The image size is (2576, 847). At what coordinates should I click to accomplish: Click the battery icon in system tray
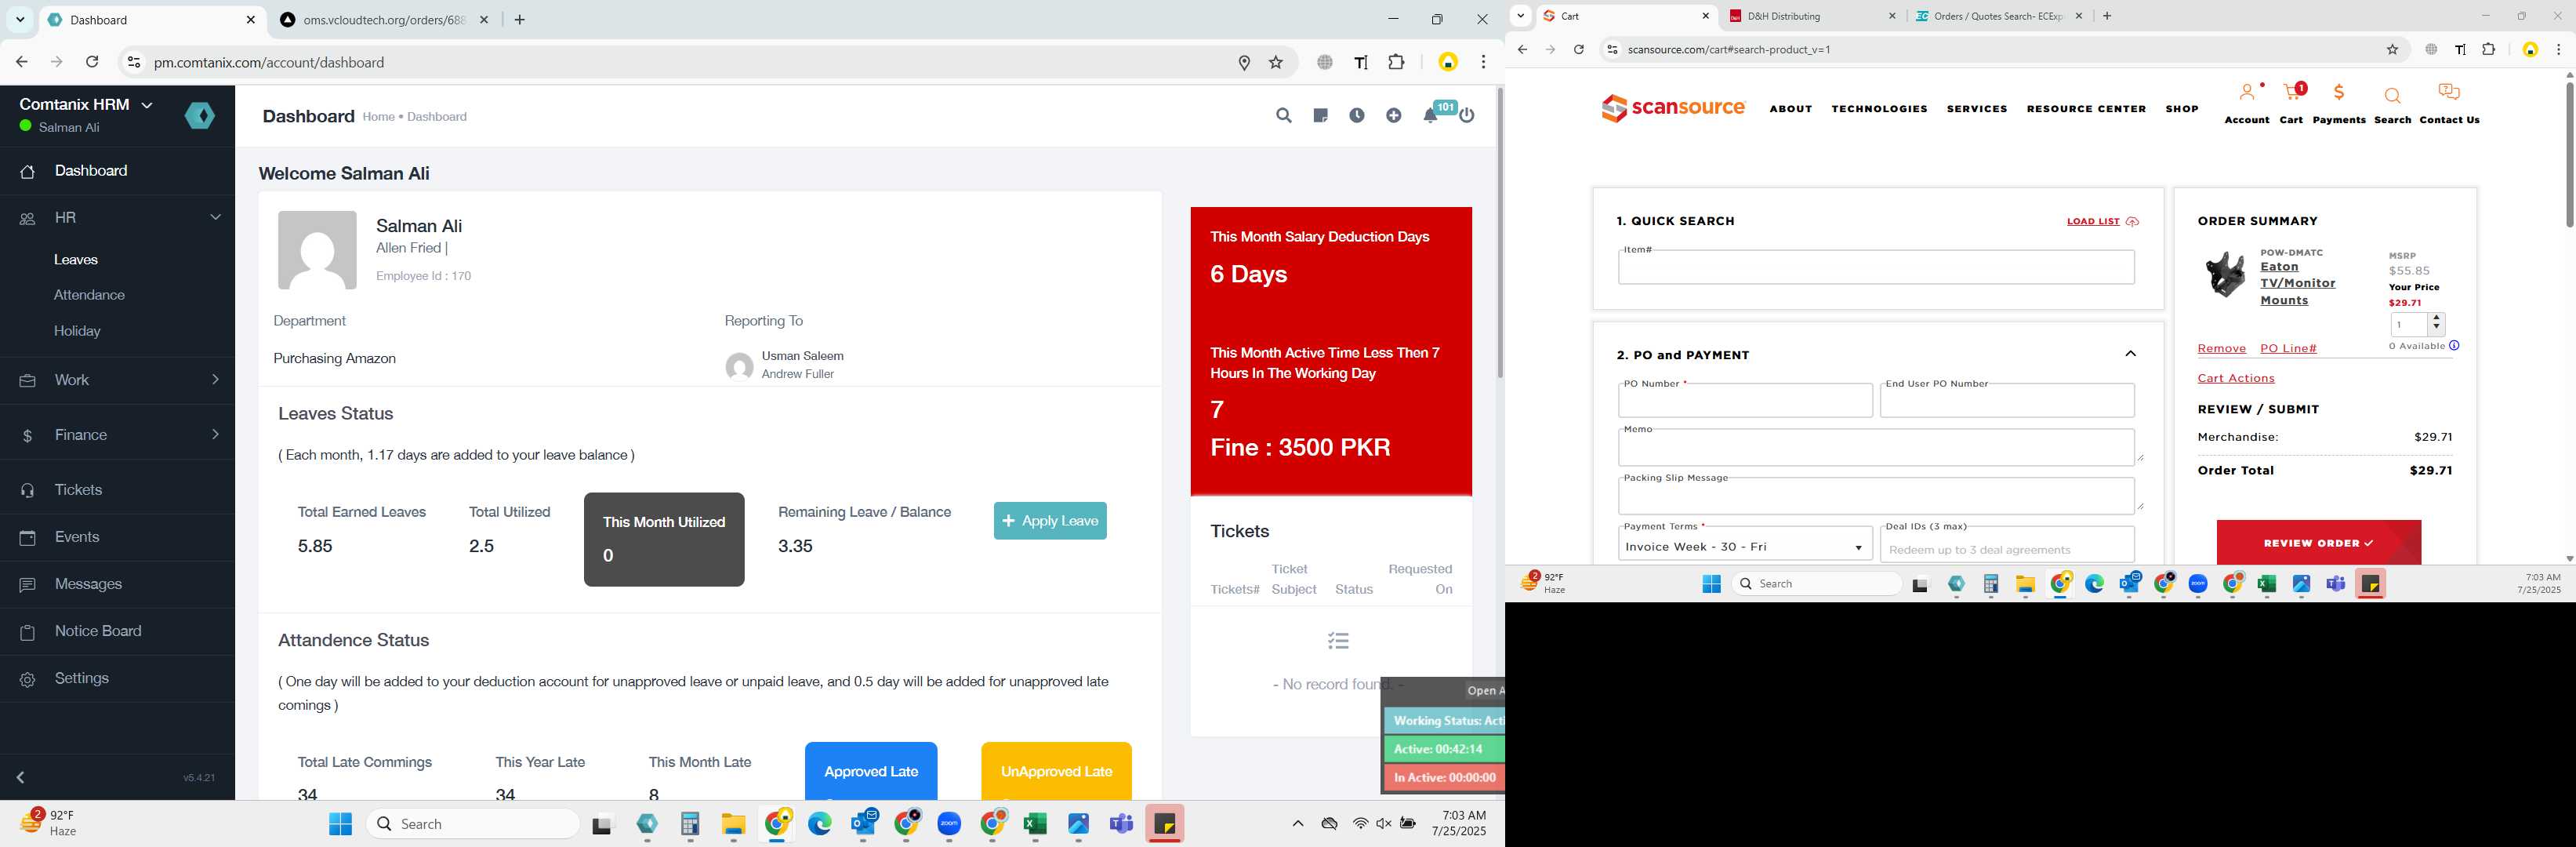1408,823
